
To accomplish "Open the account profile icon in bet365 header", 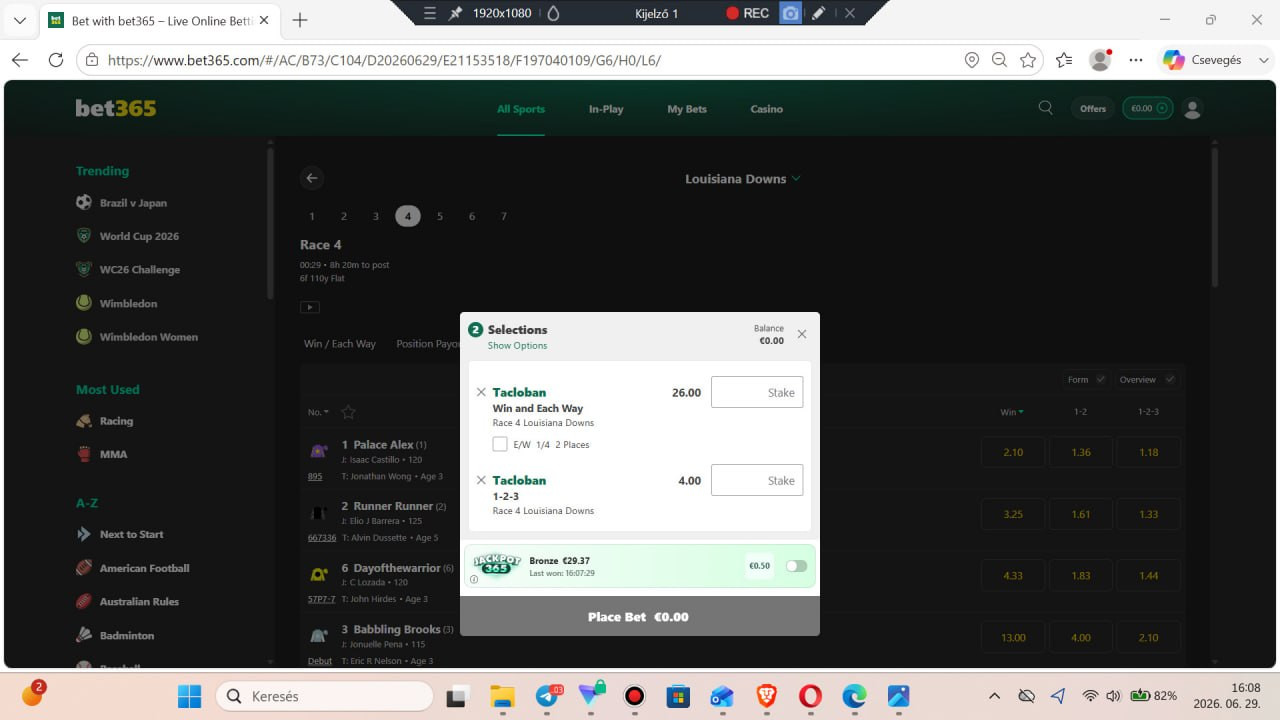I will [1192, 108].
